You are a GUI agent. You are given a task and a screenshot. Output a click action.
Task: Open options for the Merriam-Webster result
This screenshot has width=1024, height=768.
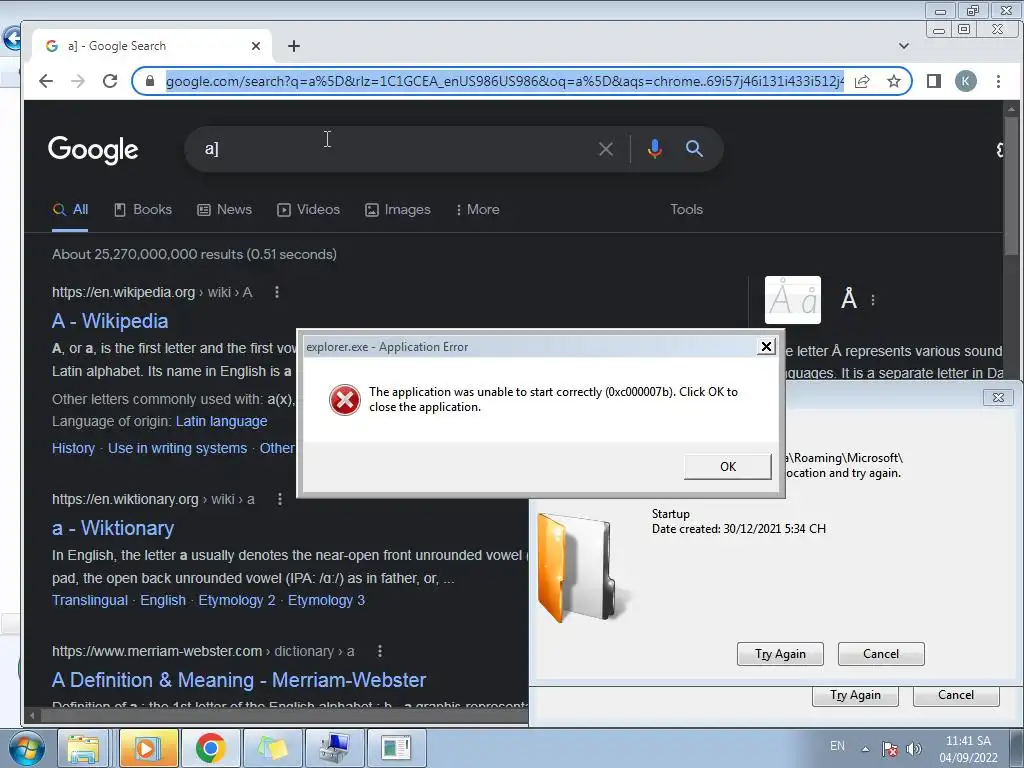coord(379,651)
